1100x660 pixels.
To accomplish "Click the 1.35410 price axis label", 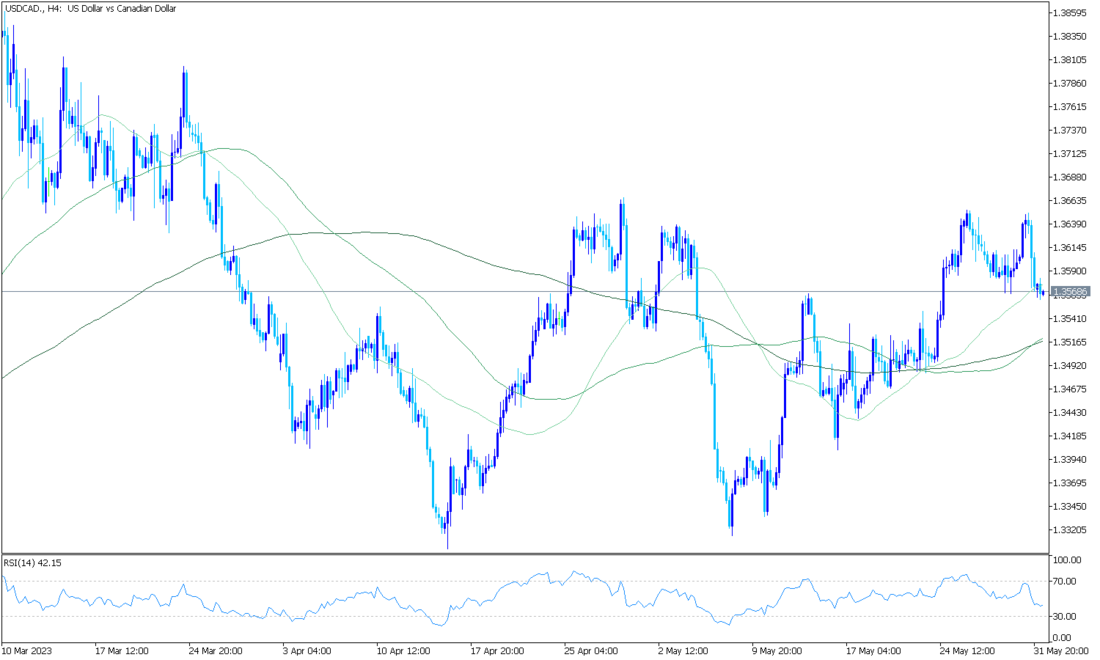I will pyautogui.click(x=1071, y=318).
